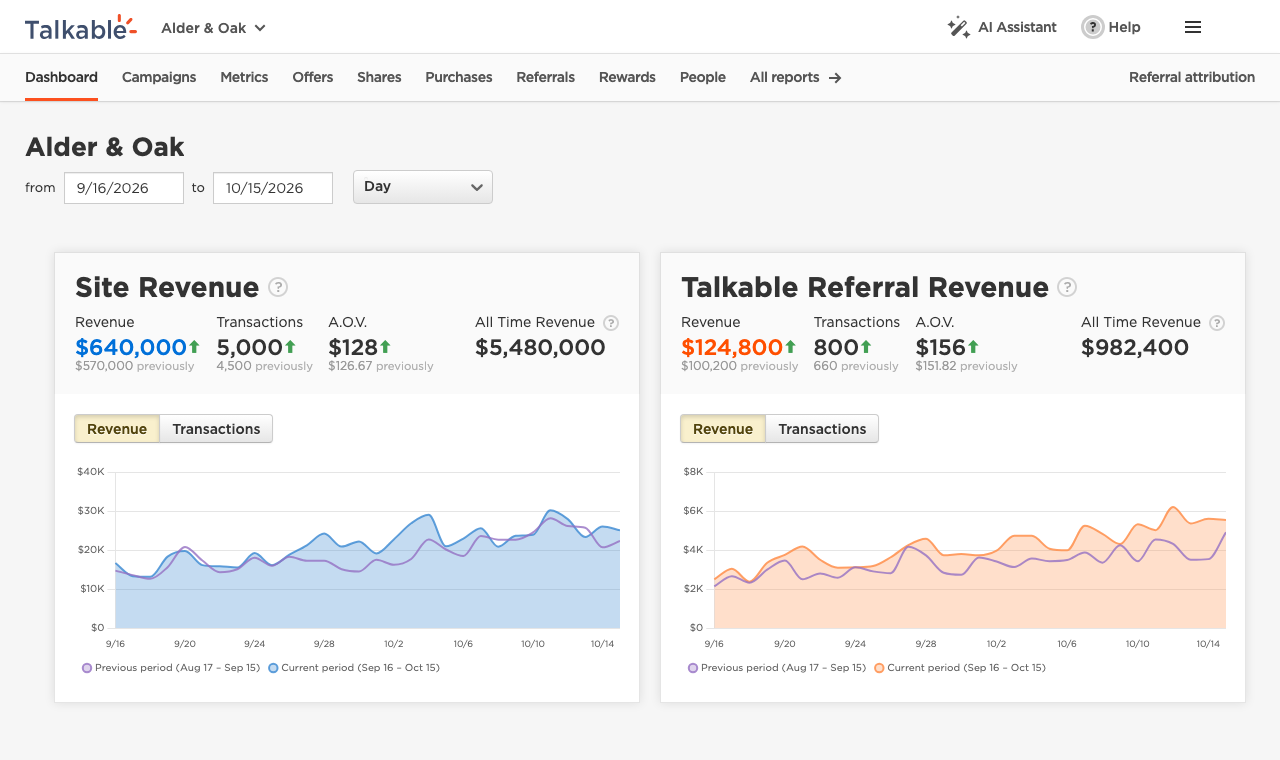Open the Day granularity dropdown
Image resolution: width=1280 pixels, height=760 pixels.
coord(423,187)
